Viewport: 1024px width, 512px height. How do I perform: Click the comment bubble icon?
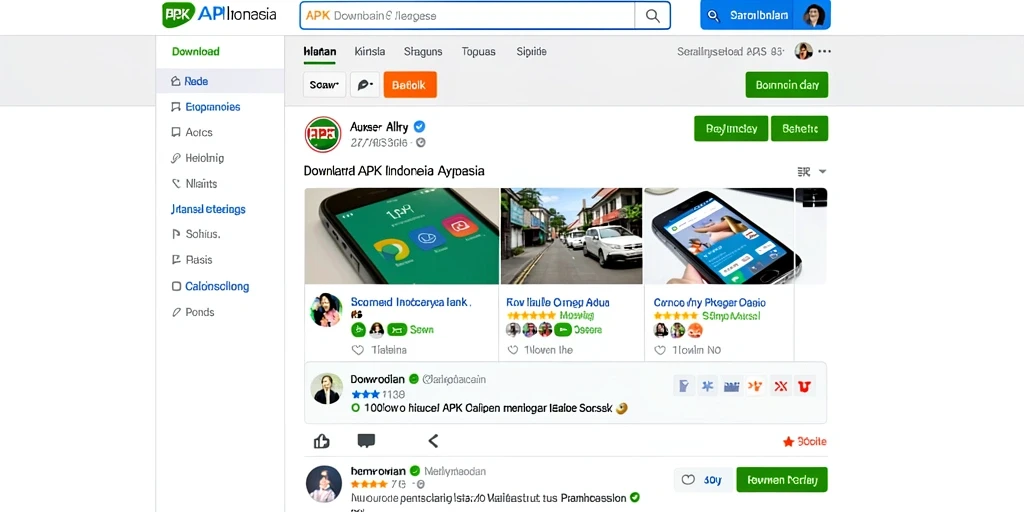tap(366, 441)
